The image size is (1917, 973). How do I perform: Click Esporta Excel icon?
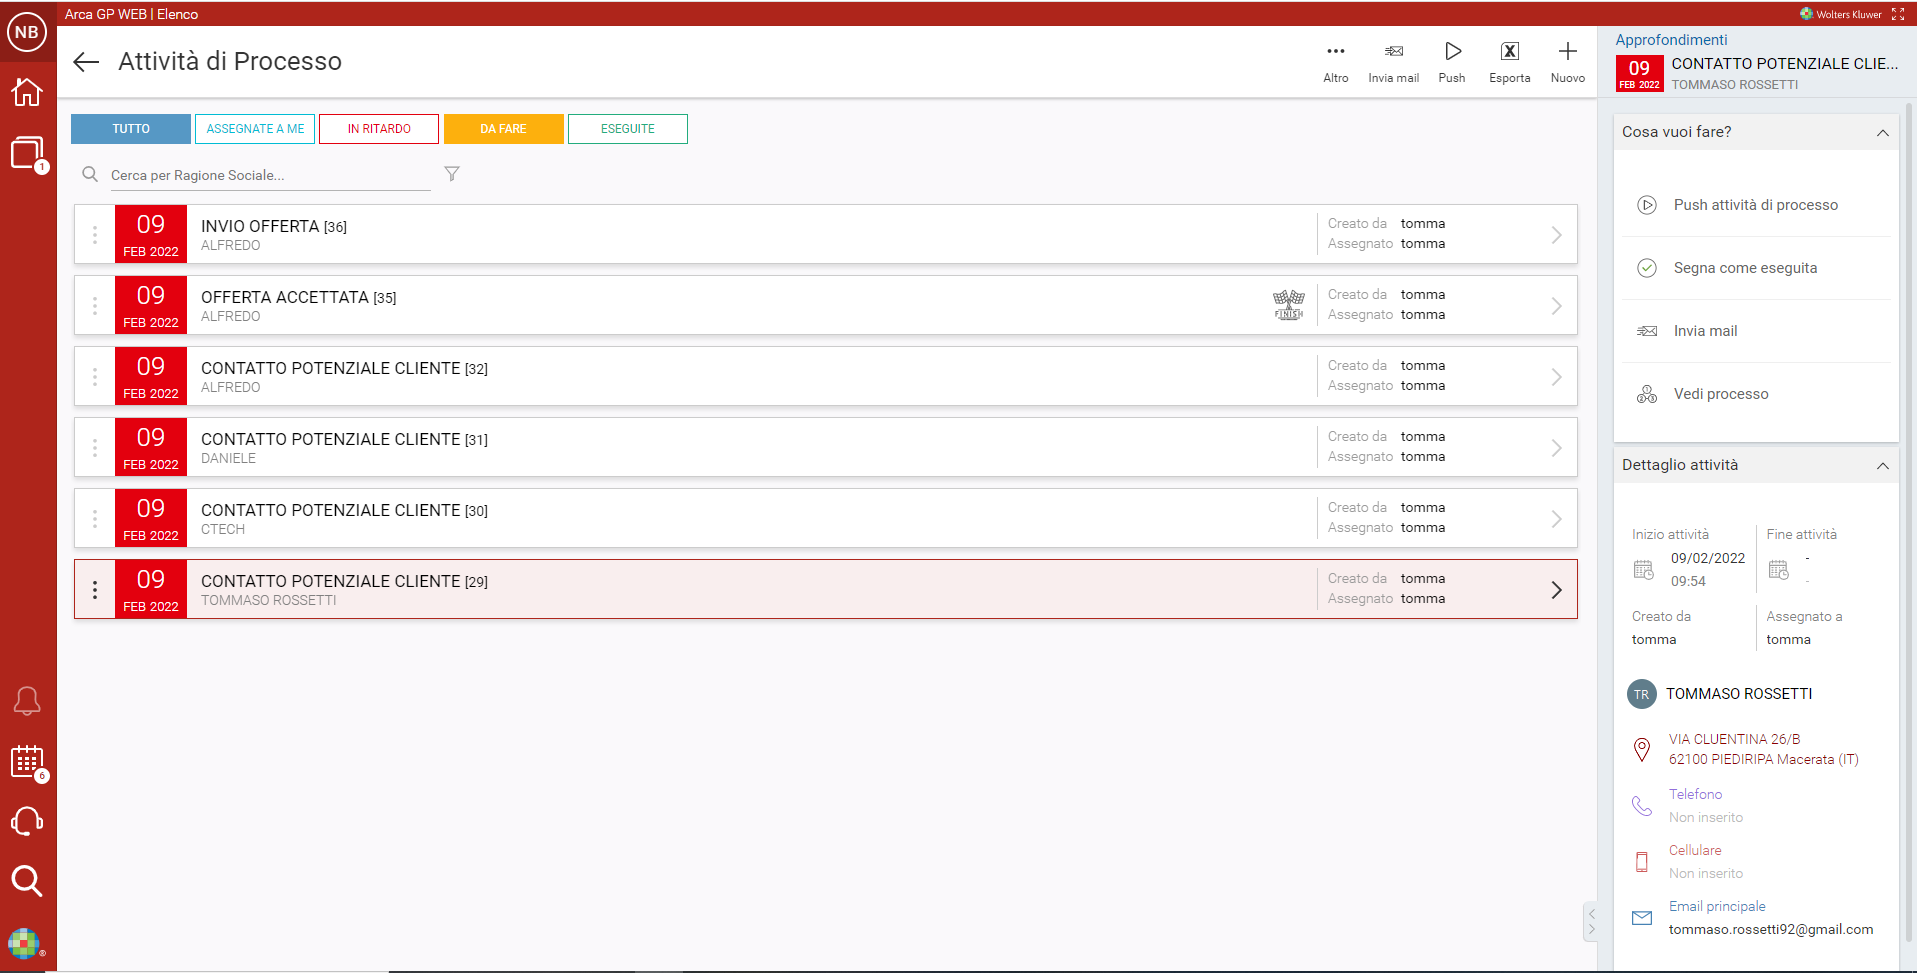[x=1510, y=62]
